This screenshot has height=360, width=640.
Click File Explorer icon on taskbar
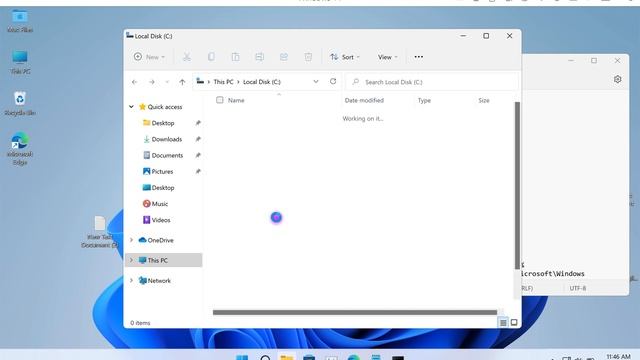[x=287, y=358]
